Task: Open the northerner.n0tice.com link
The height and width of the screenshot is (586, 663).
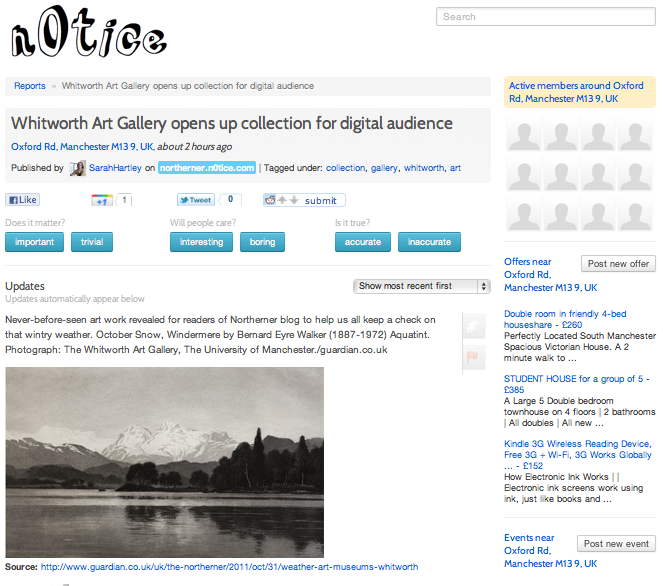Action: tap(207, 168)
